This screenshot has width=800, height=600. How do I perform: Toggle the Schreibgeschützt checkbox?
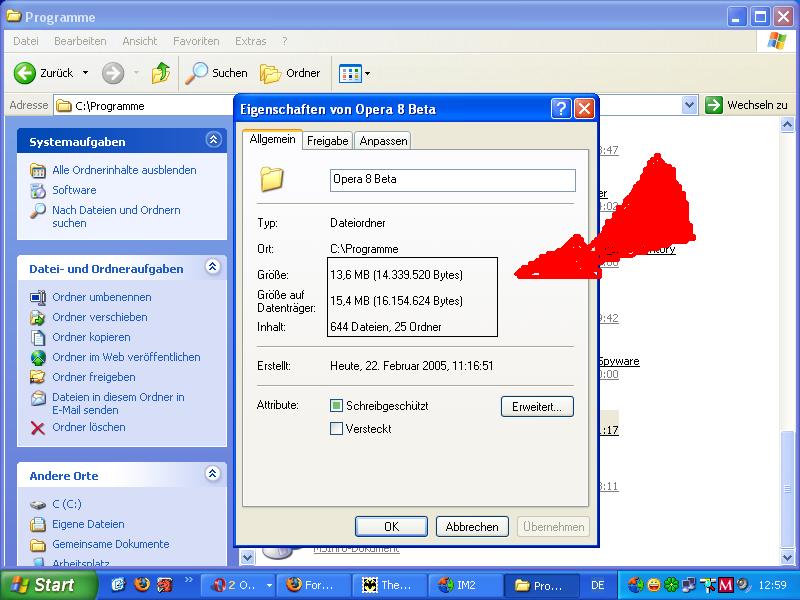(x=336, y=406)
